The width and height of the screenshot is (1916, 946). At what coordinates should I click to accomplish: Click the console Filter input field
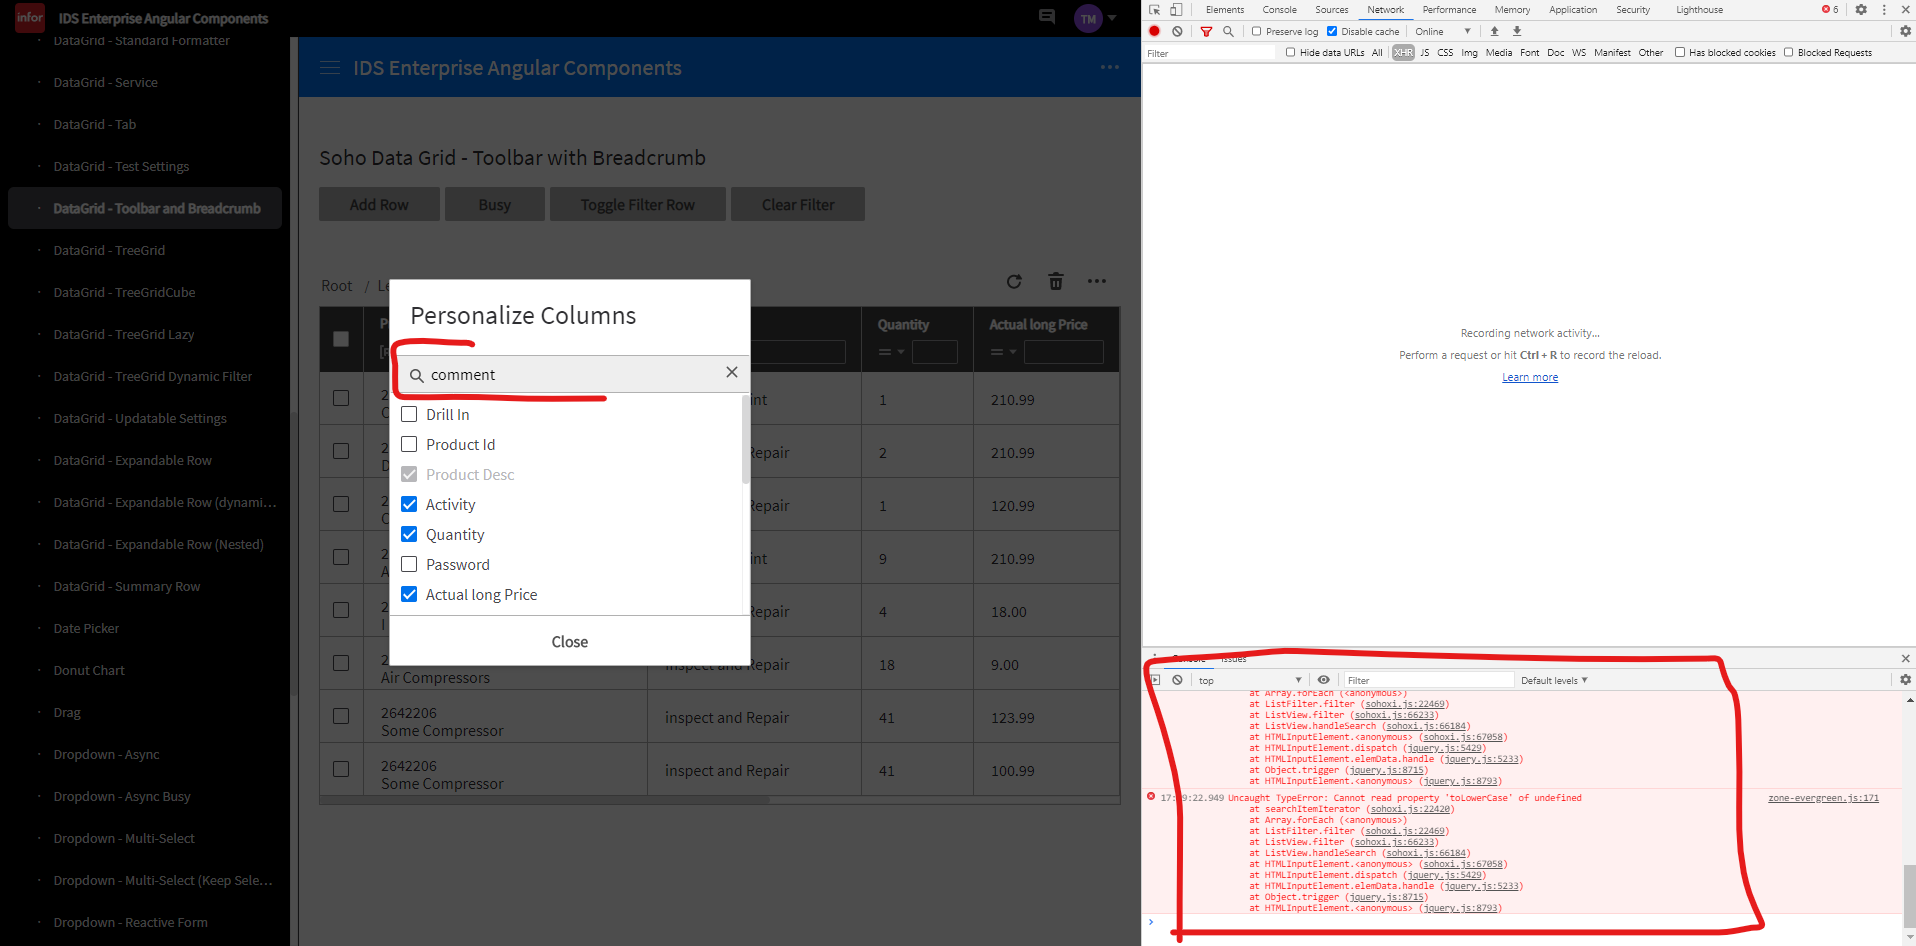1428,680
